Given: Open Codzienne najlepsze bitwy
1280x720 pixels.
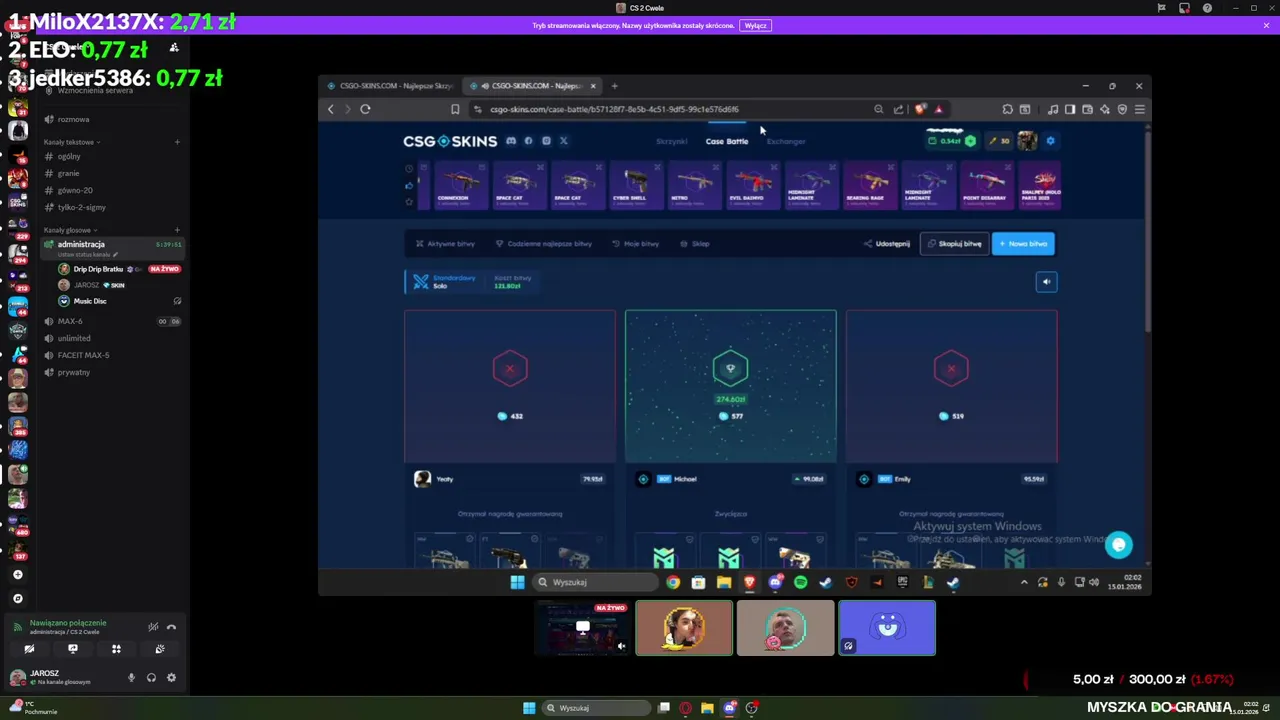Looking at the screenshot, I should tap(544, 244).
